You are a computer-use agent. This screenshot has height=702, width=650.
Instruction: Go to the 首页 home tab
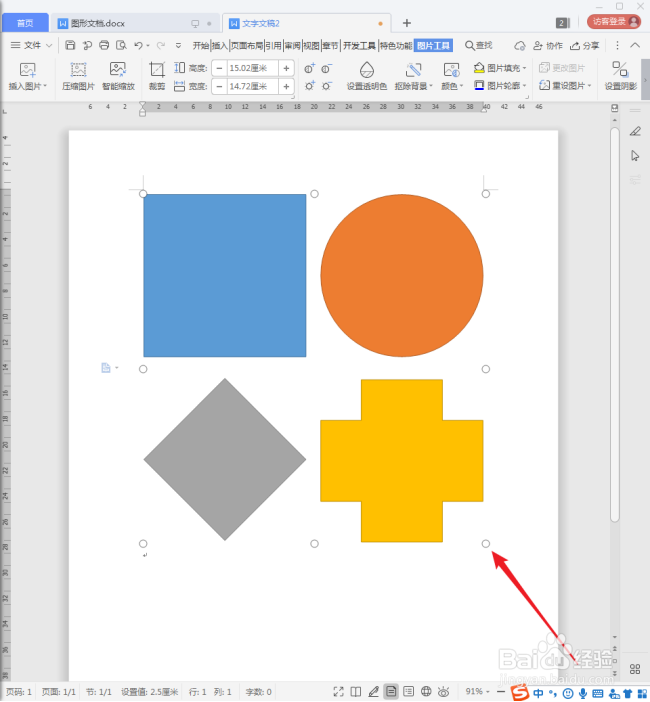[25, 23]
